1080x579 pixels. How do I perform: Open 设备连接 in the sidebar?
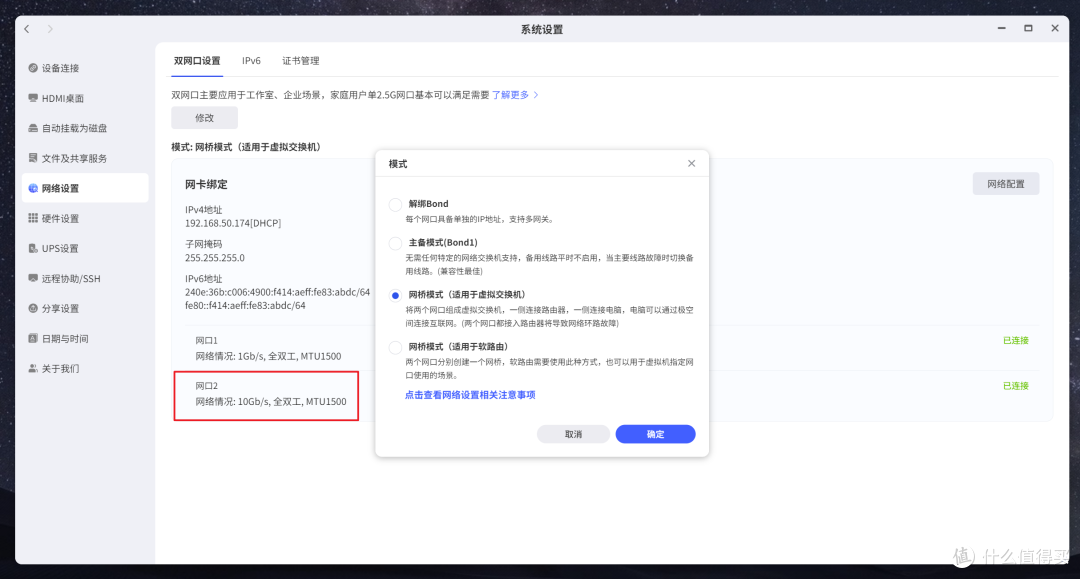pyautogui.click(x=85, y=68)
